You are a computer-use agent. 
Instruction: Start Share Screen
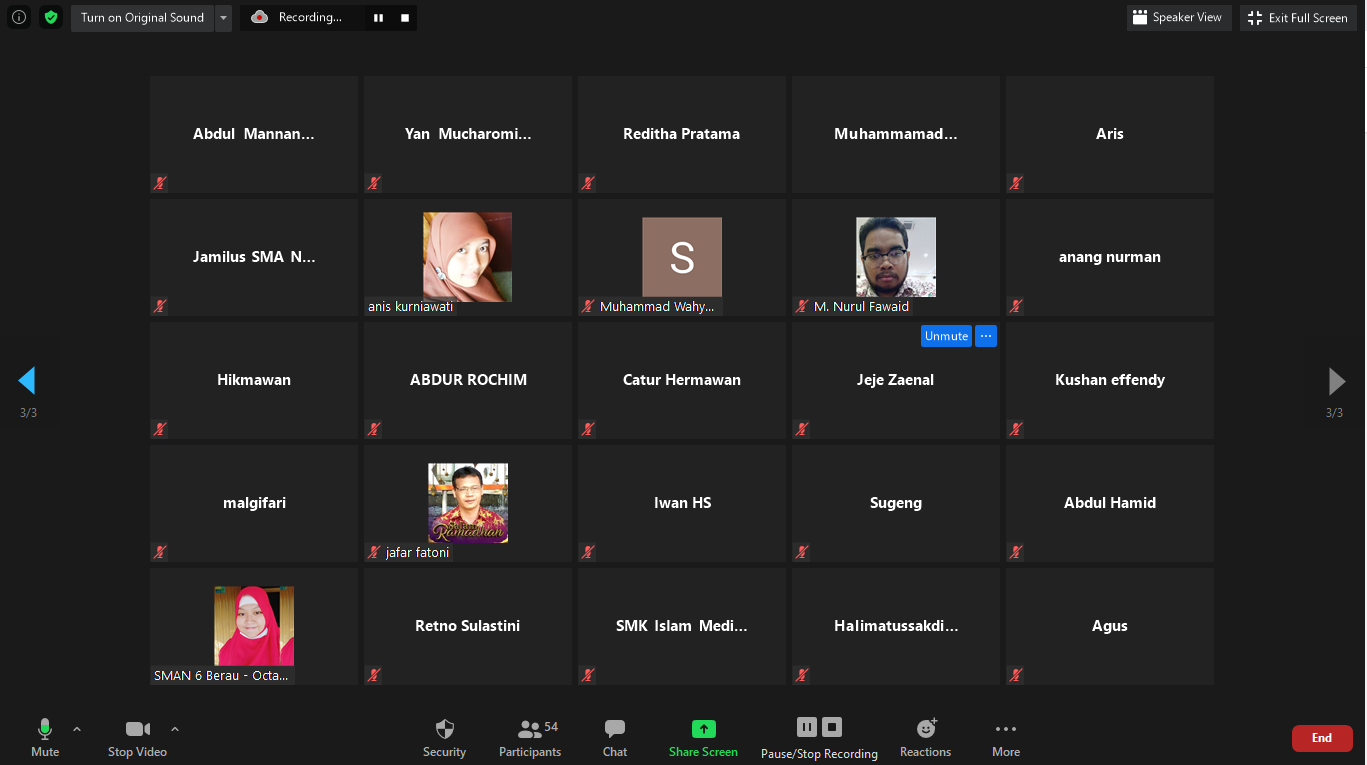tap(703, 738)
